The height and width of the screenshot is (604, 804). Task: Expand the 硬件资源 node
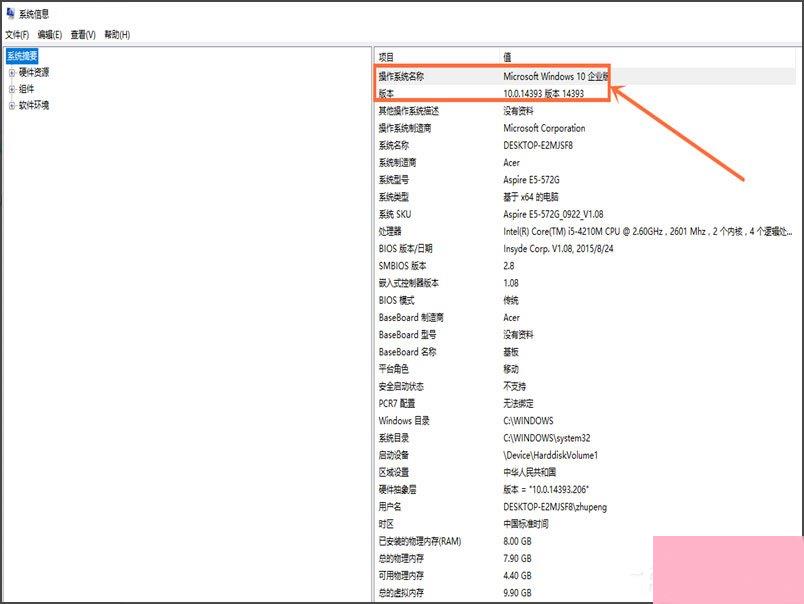[x=12, y=72]
